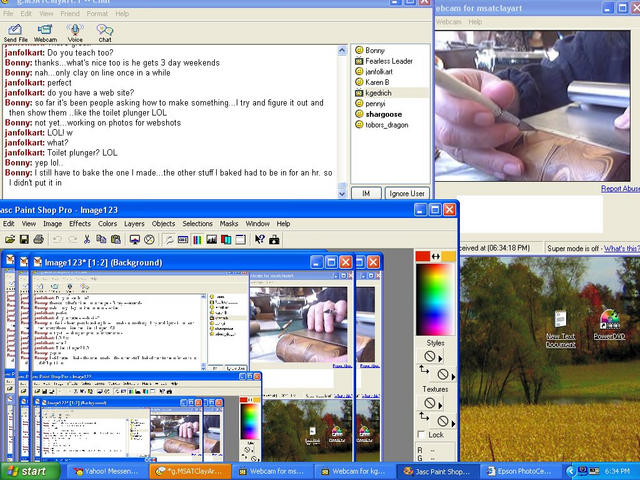Click the Windows start button
Image resolution: width=640 pixels, height=480 pixels.
coord(30,471)
